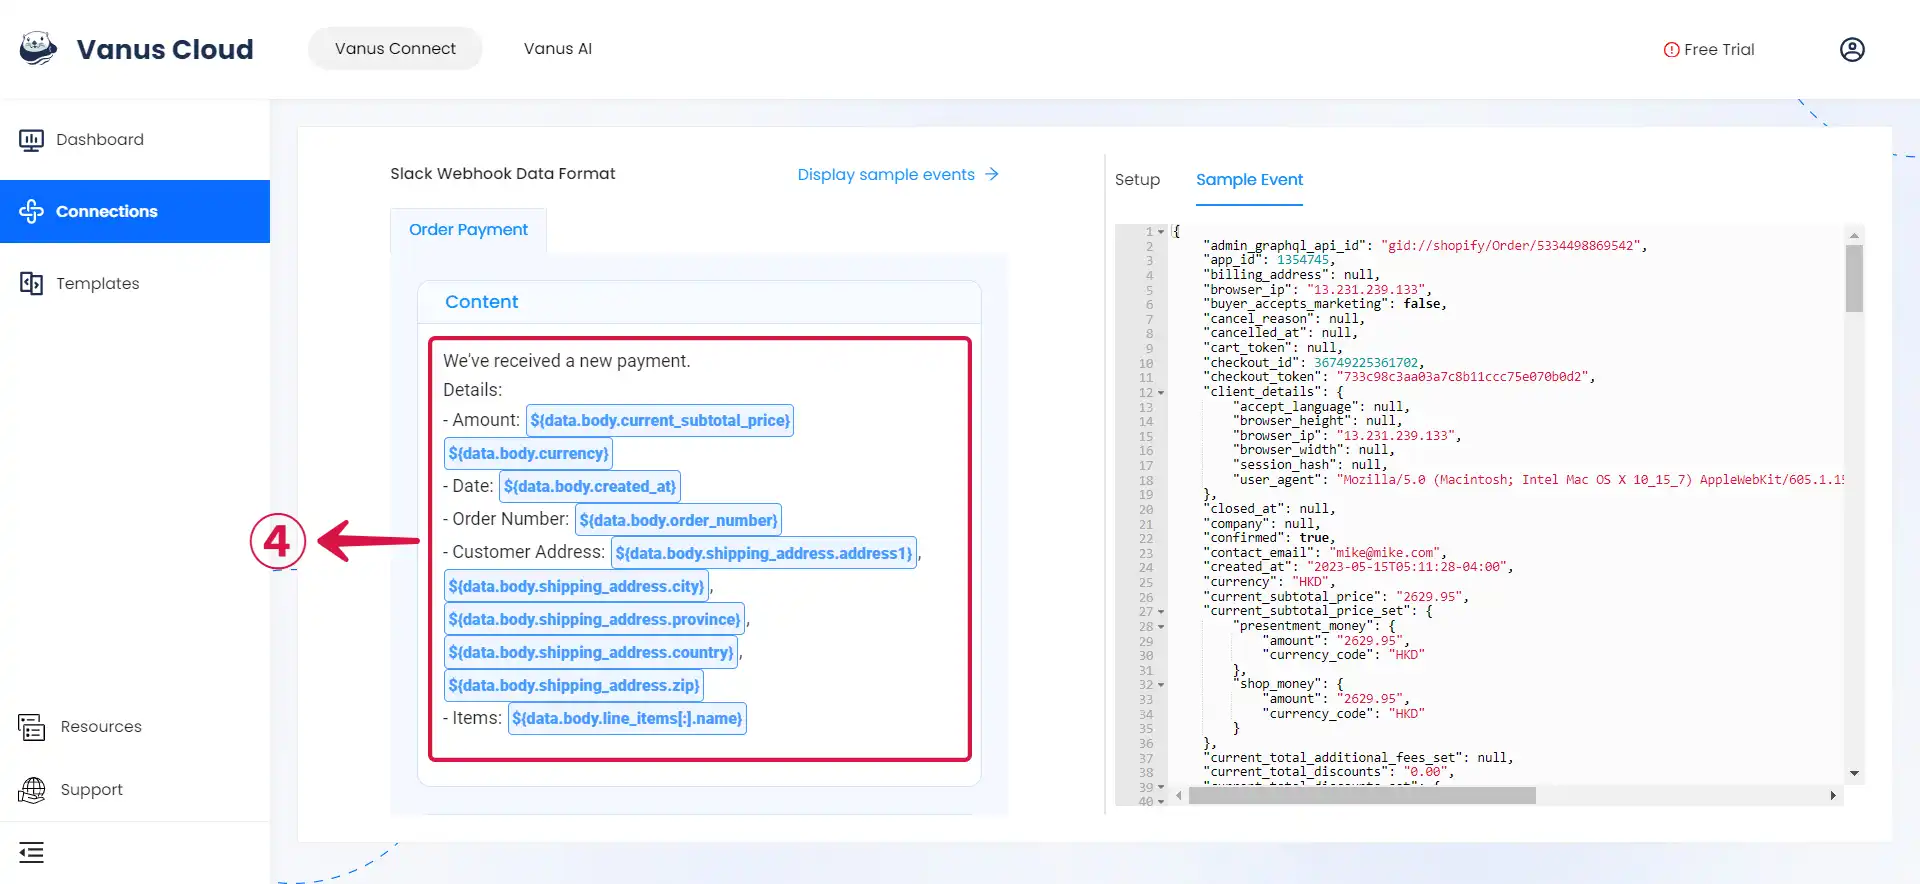Click Display sample events link
The width and height of the screenshot is (1920, 884).
click(886, 174)
